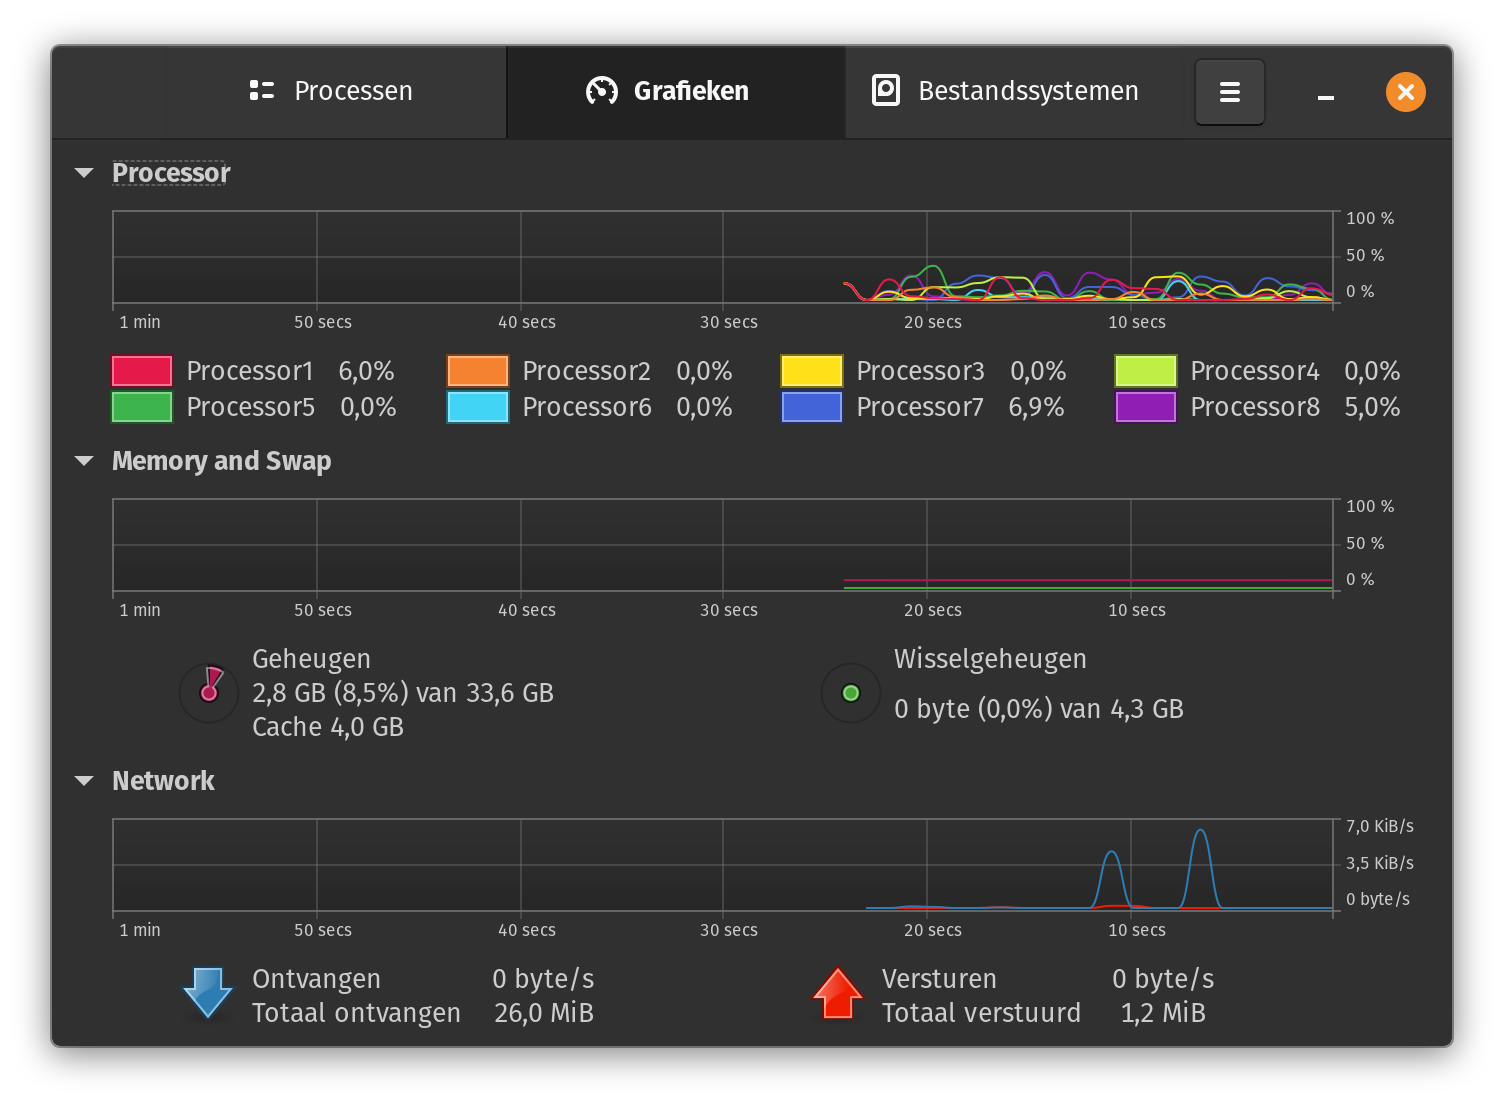
Task: Switch to the Bestandssystemen tab
Action: (1010, 92)
